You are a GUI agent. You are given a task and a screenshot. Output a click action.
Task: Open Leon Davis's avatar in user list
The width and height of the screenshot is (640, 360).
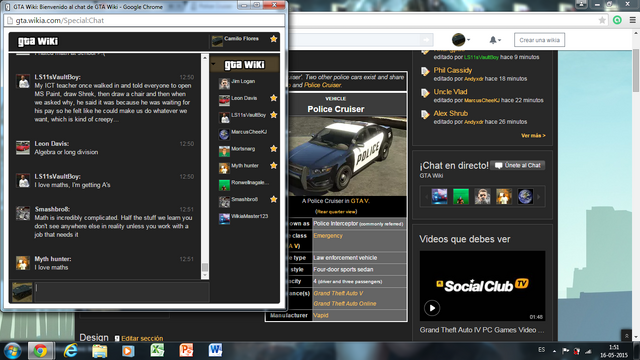click(224, 100)
